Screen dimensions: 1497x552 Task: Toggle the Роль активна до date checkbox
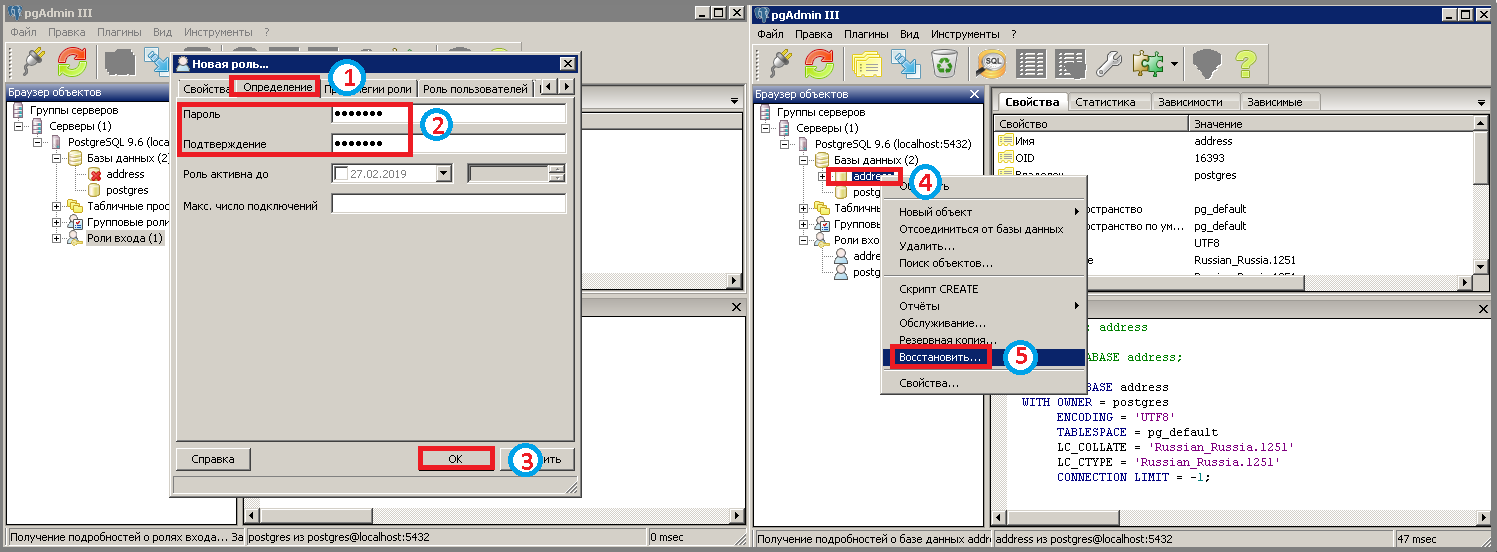(341, 174)
